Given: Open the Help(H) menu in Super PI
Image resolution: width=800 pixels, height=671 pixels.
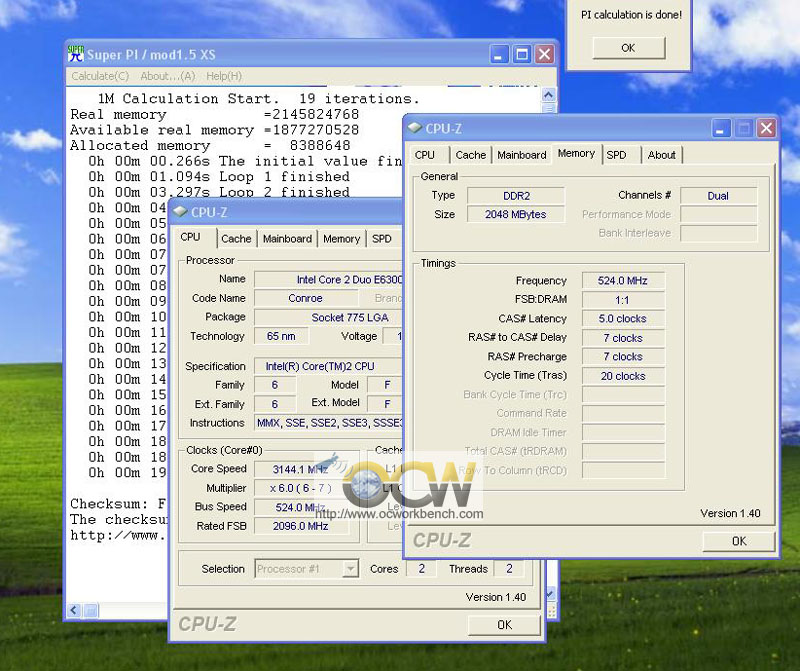Looking at the screenshot, I should pyautogui.click(x=224, y=76).
